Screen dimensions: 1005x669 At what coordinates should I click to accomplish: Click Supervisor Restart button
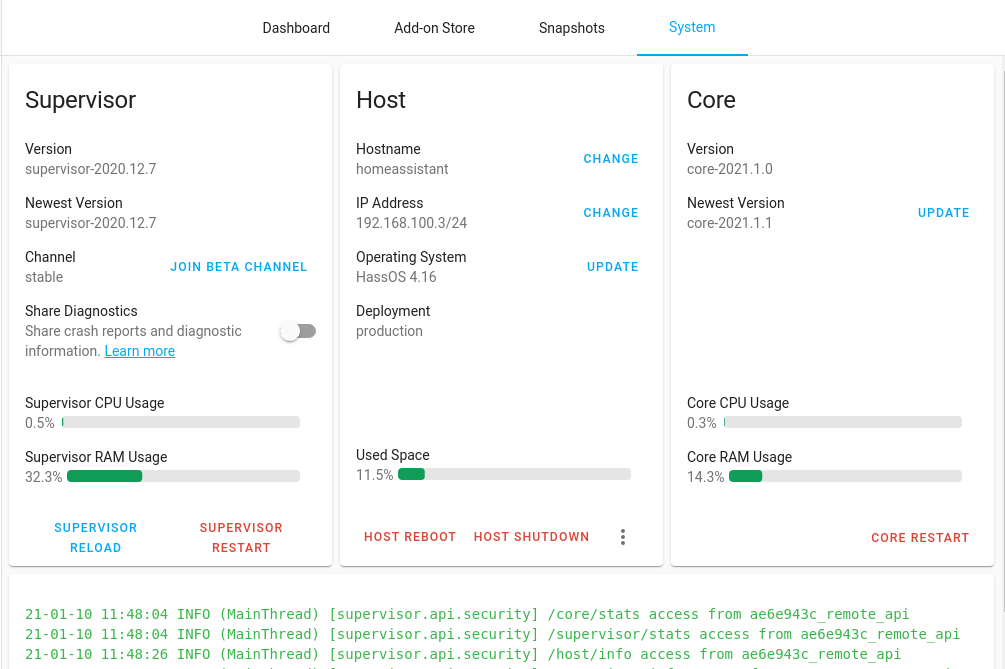(241, 538)
